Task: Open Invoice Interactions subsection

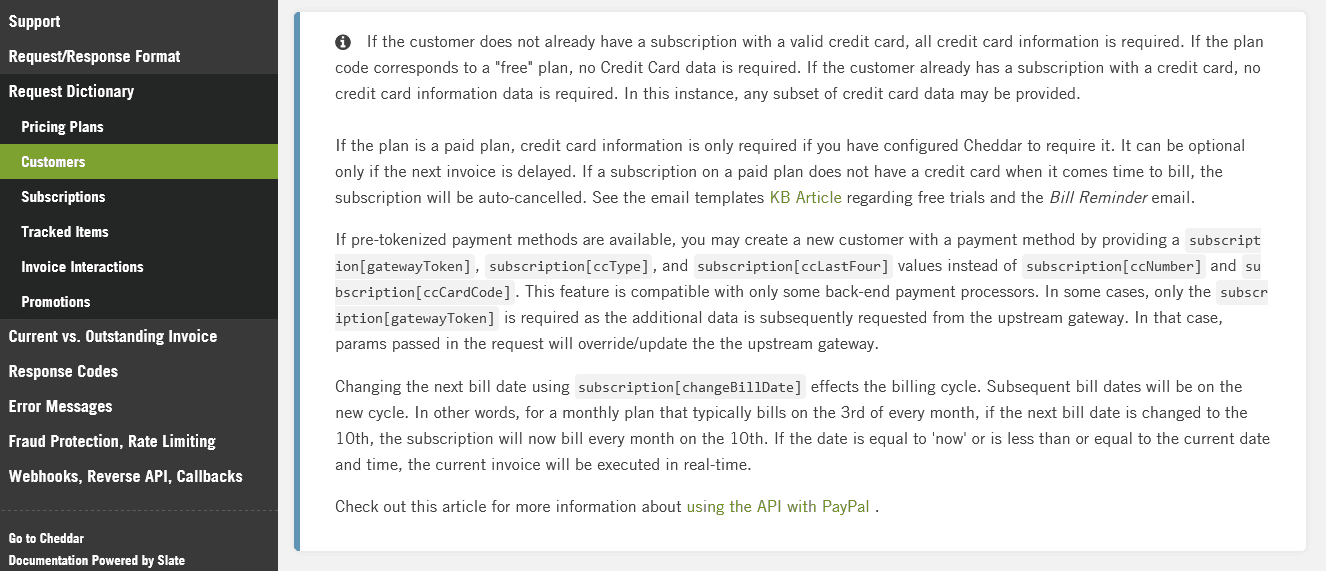Action: click(x=82, y=267)
